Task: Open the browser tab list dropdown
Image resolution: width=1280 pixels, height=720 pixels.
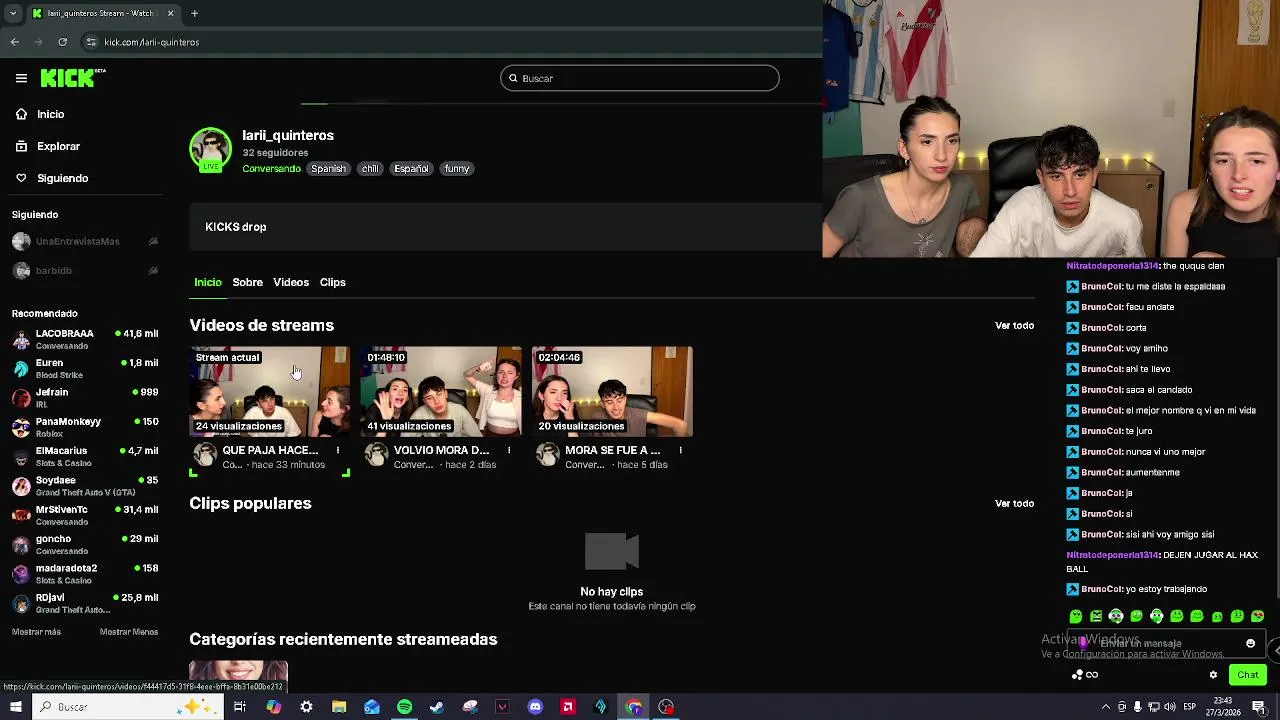Action: [12, 13]
